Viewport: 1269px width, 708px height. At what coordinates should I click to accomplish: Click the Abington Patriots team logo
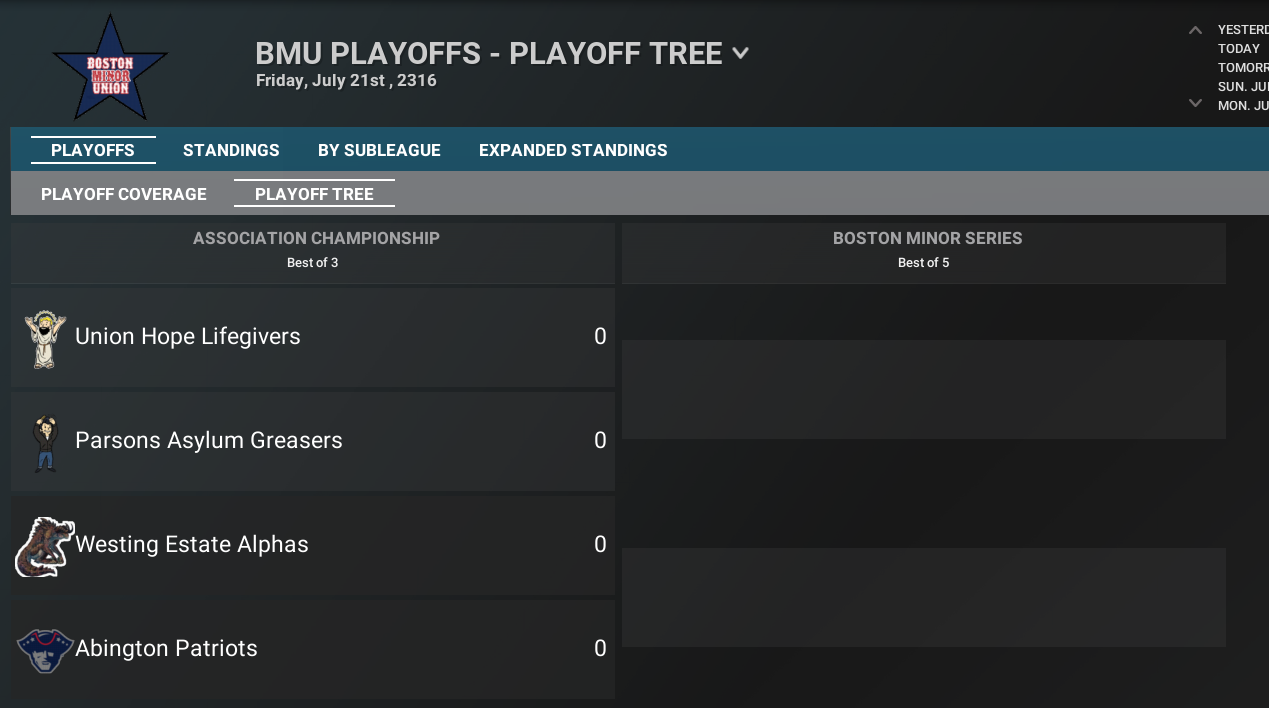click(x=45, y=650)
